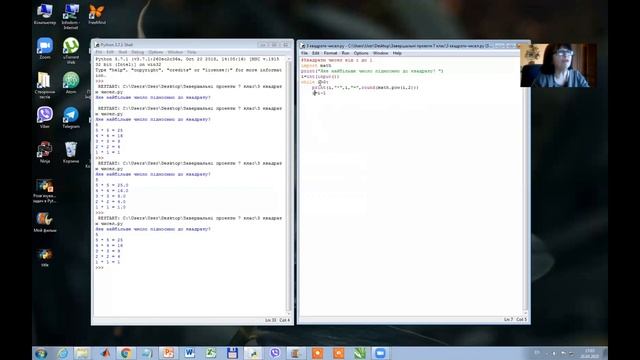Open the Window menu in the editor window
This screenshot has height=360, width=640.
click(x=380, y=53)
